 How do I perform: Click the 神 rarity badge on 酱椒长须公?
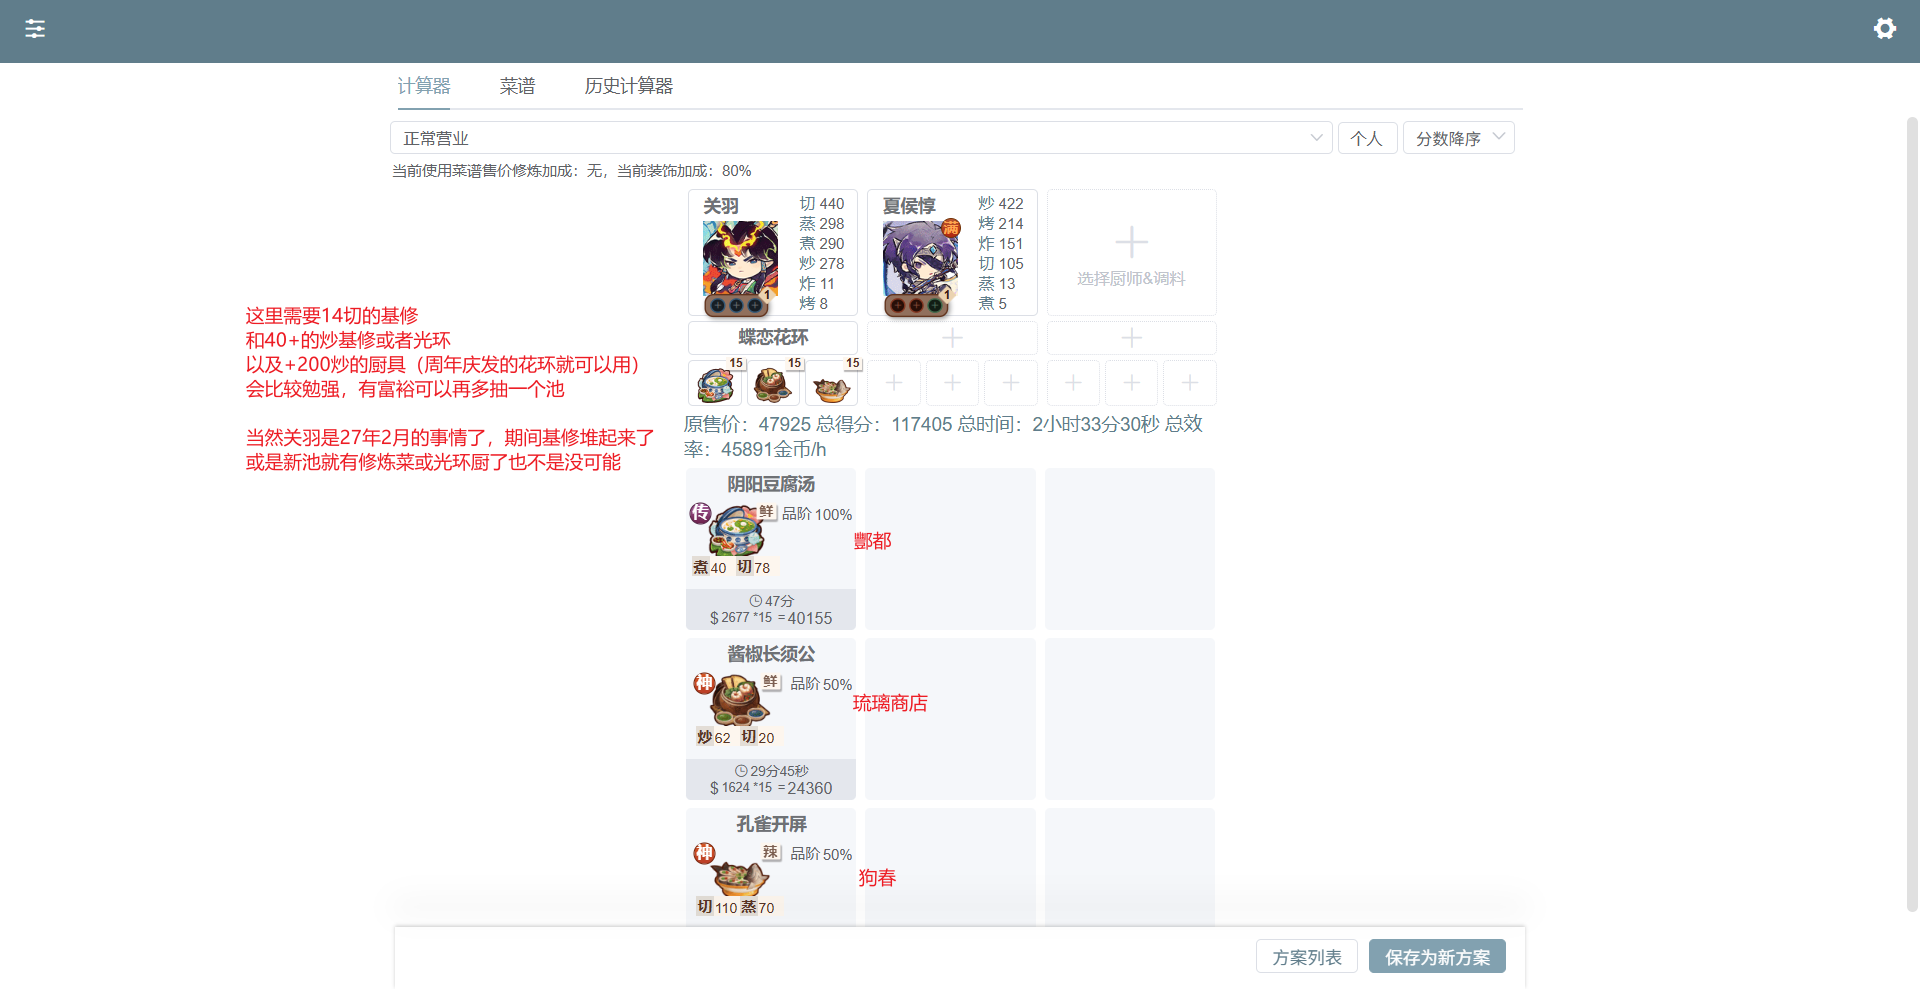point(705,683)
